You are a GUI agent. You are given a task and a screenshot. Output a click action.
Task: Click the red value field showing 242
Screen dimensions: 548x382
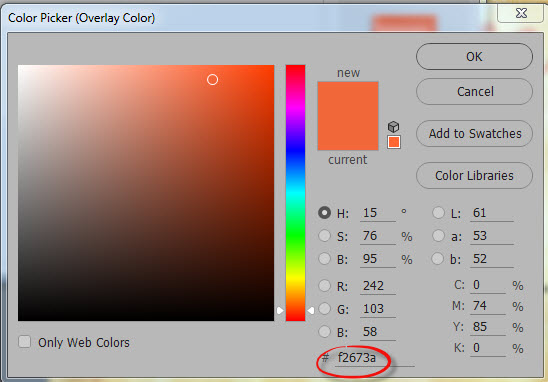pyautogui.click(x=377, y=286)
